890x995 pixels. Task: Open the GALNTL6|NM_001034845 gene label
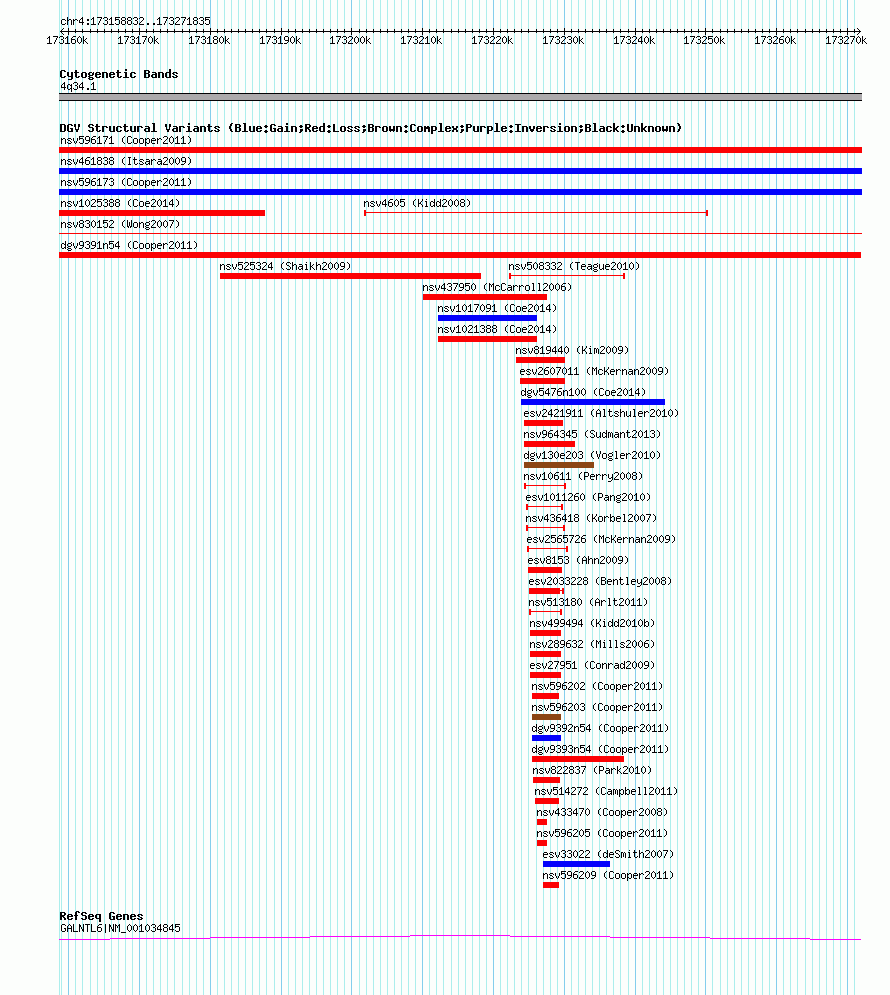(121, 928)
